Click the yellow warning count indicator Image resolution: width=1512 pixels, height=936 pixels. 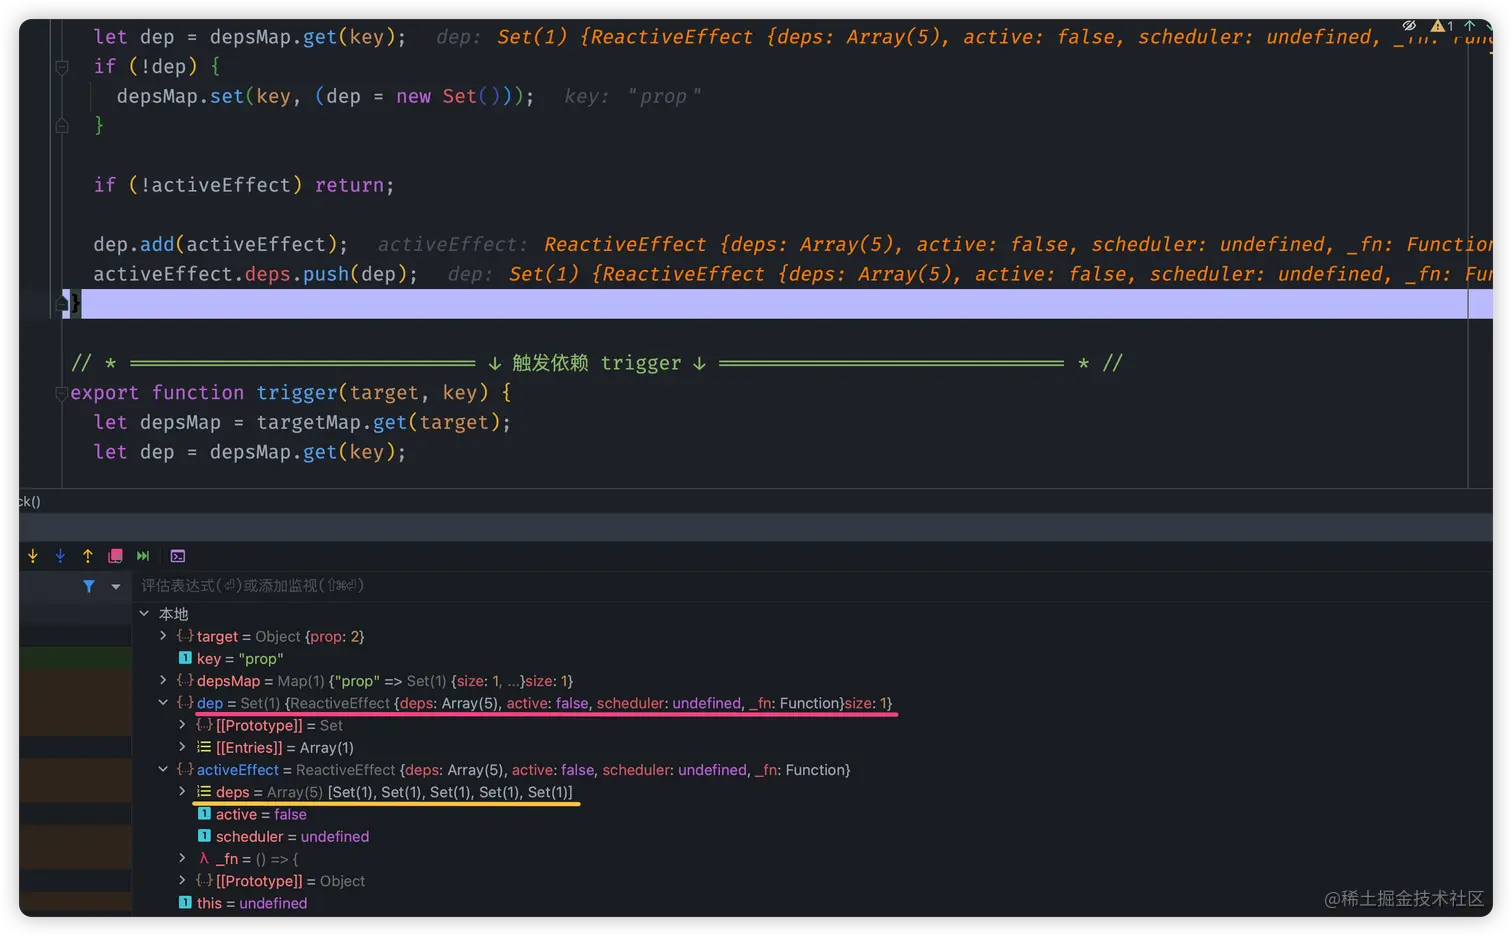[1443, 26]
